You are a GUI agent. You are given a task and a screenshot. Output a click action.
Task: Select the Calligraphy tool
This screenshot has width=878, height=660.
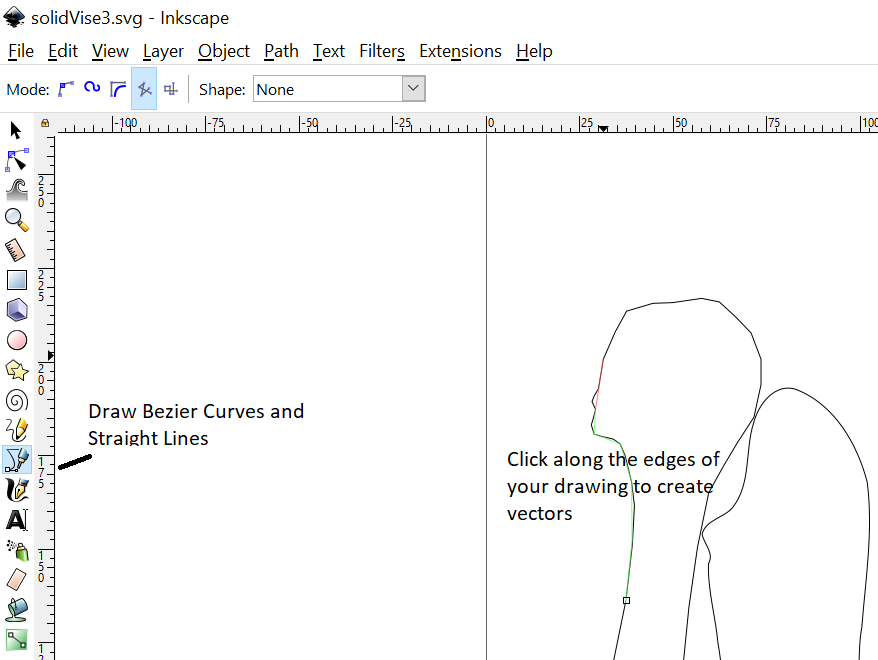coord(16,490)
